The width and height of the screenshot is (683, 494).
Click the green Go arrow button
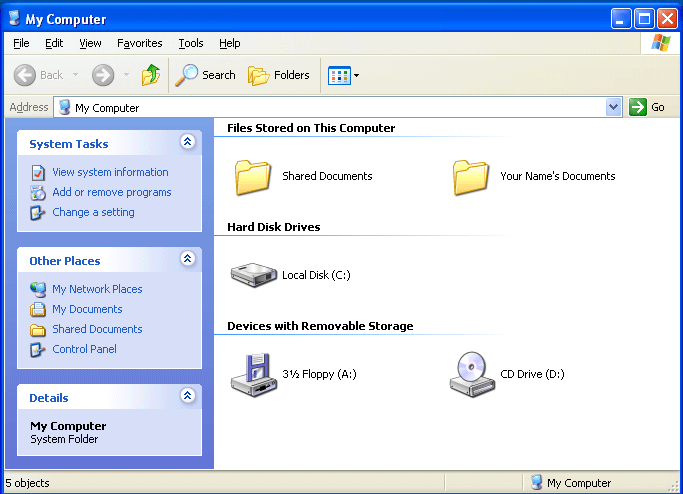click(x=638, y=107)
